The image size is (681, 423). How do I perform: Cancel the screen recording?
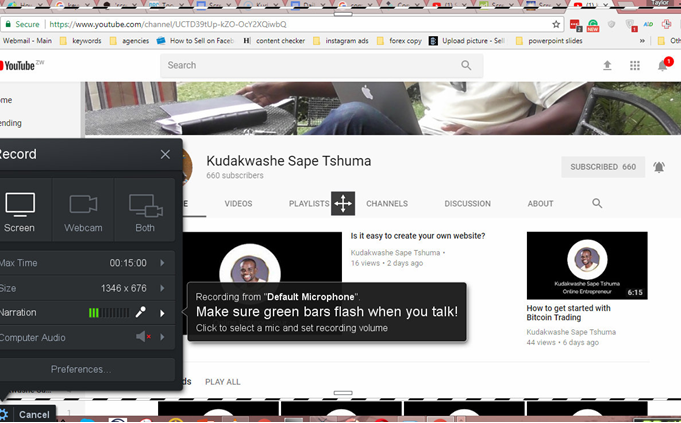pos(34,414)
